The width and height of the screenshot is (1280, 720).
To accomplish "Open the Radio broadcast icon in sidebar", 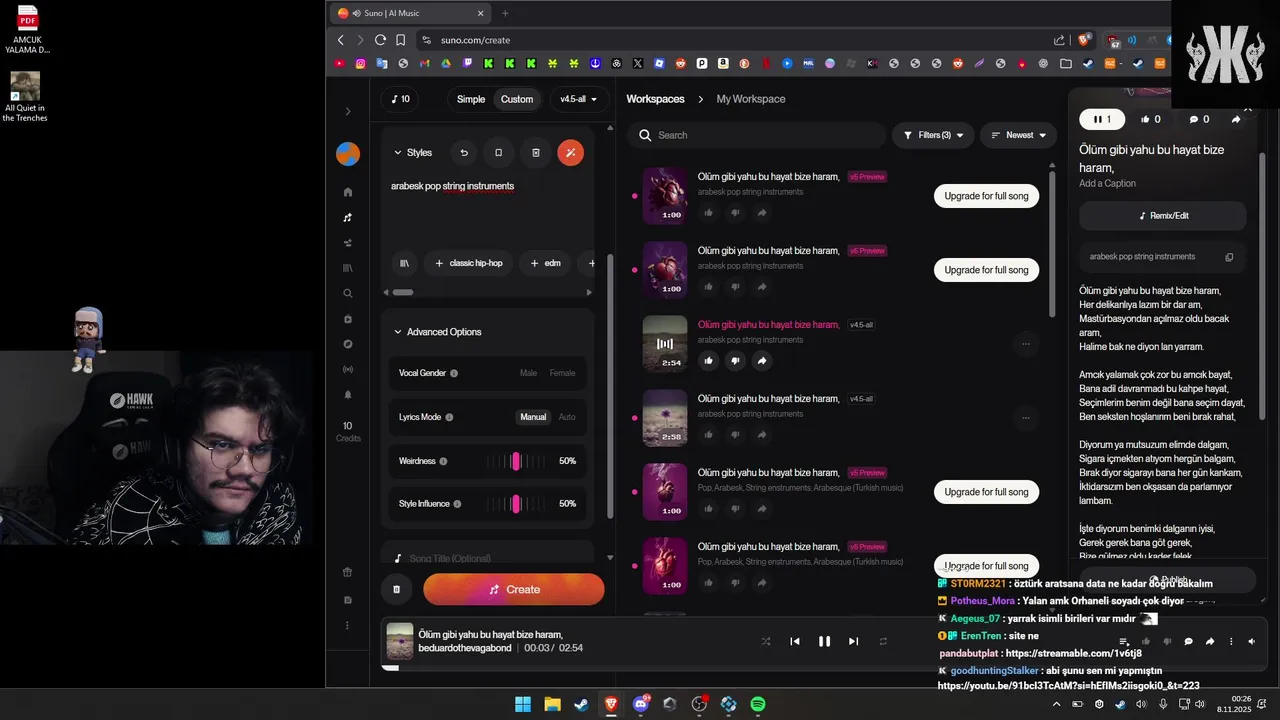I will [348, 369].
